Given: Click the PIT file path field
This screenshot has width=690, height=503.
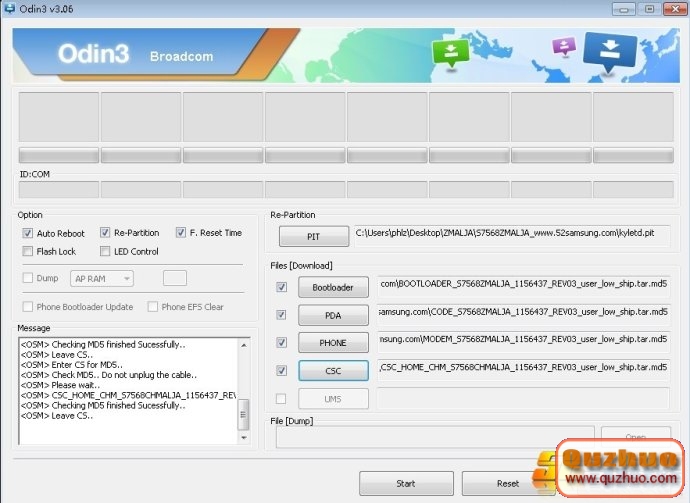Looking at the screenshot, I should [x=512, y=234].
